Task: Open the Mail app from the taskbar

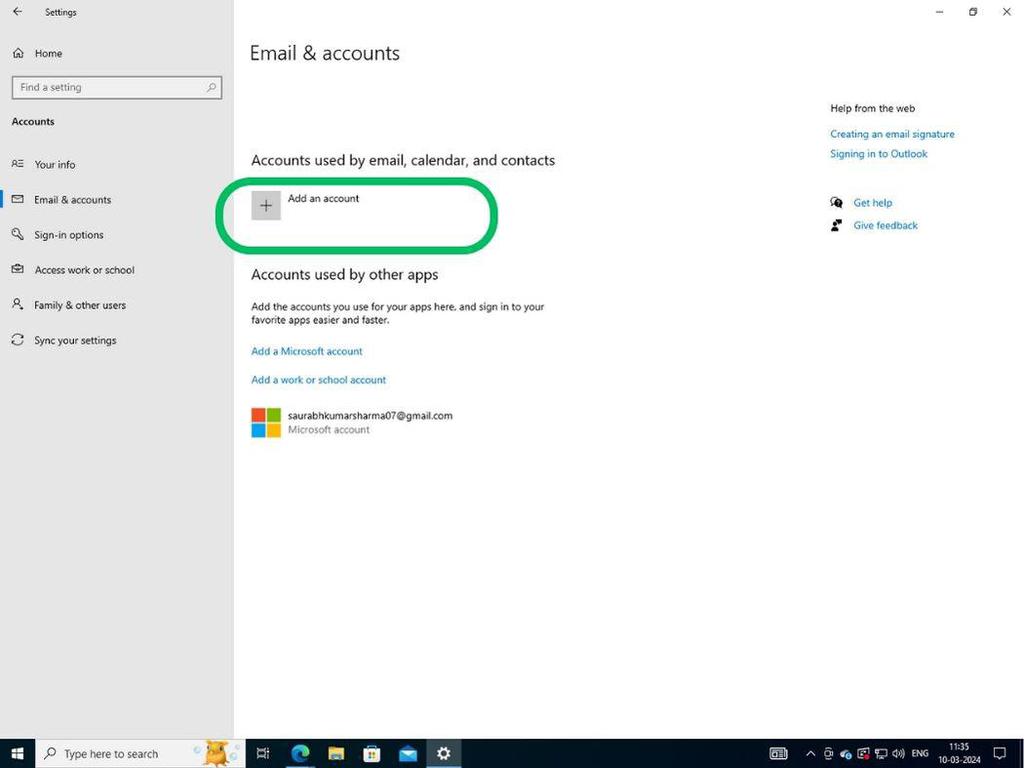Action: [x=408, y=754]
